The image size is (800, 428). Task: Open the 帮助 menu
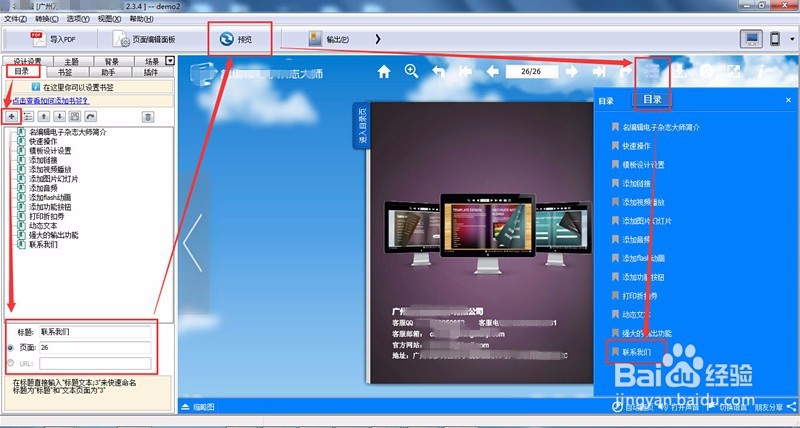[x=141, y=19]
